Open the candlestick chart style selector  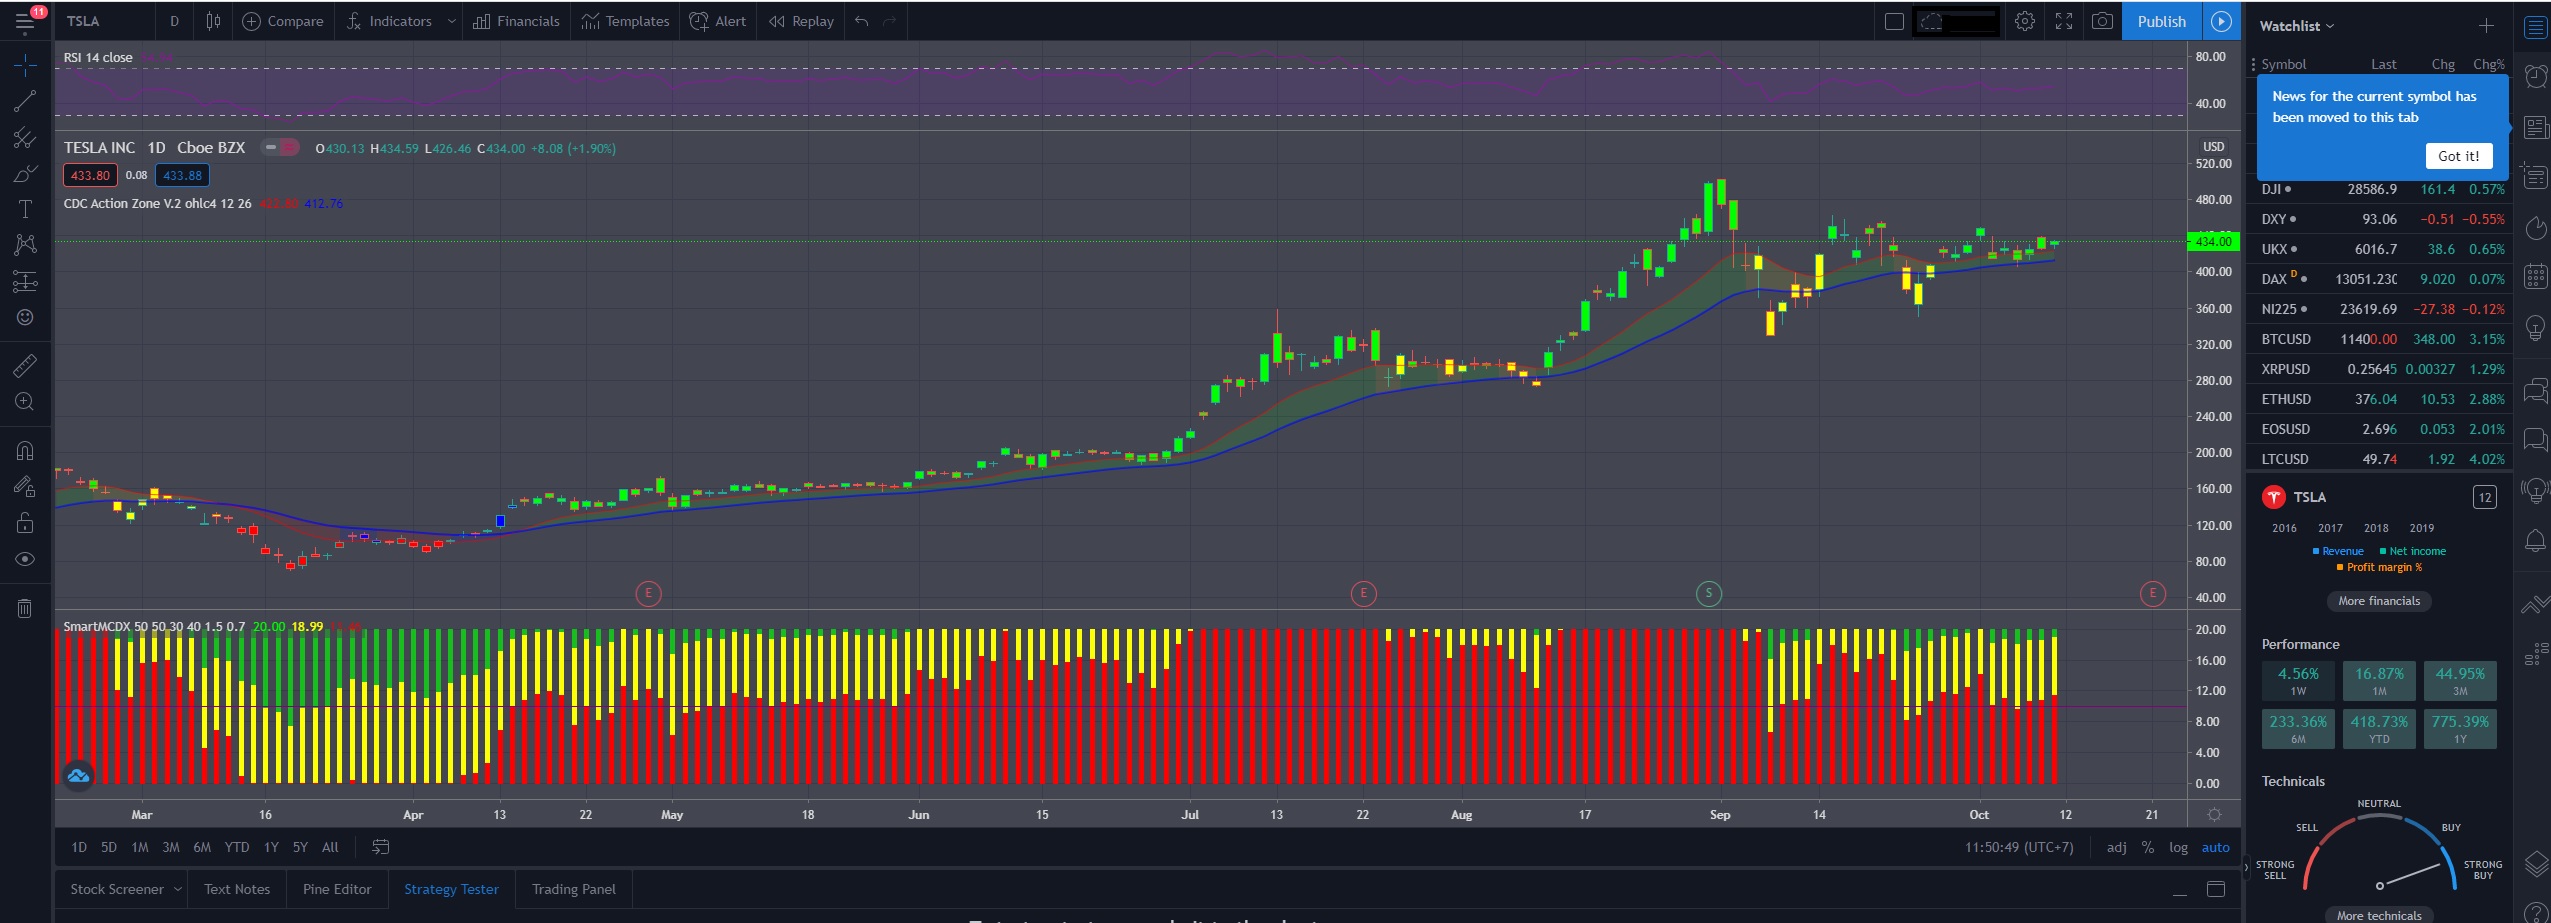213,21
